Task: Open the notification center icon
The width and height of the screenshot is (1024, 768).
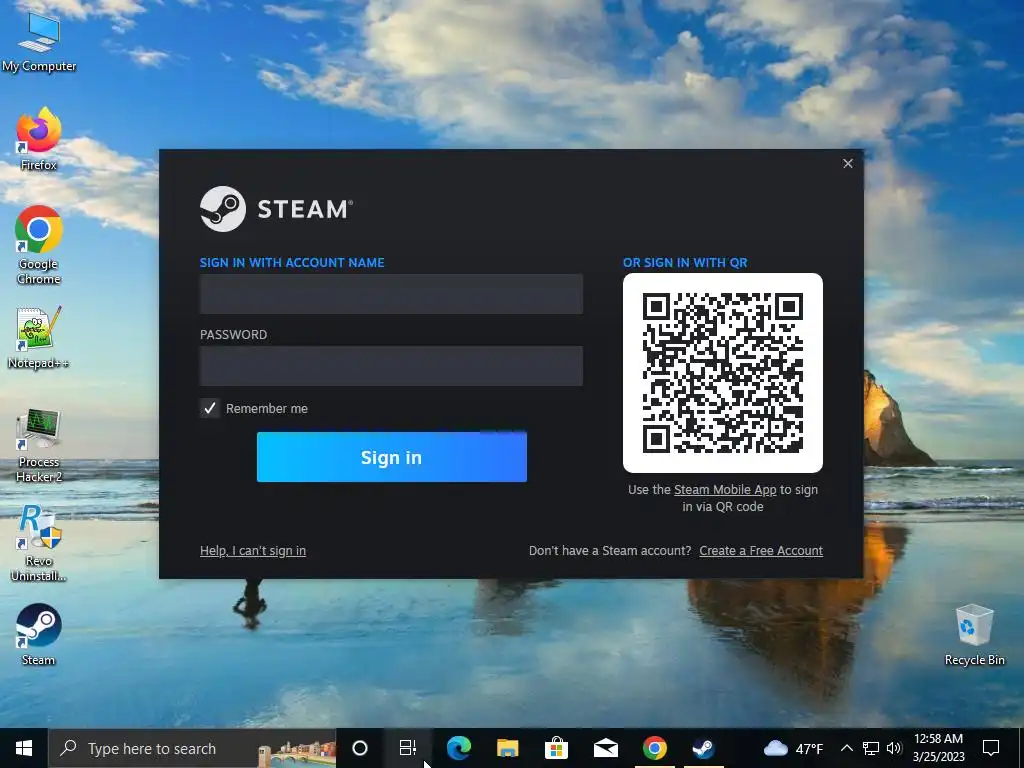Action: [991, 748]
